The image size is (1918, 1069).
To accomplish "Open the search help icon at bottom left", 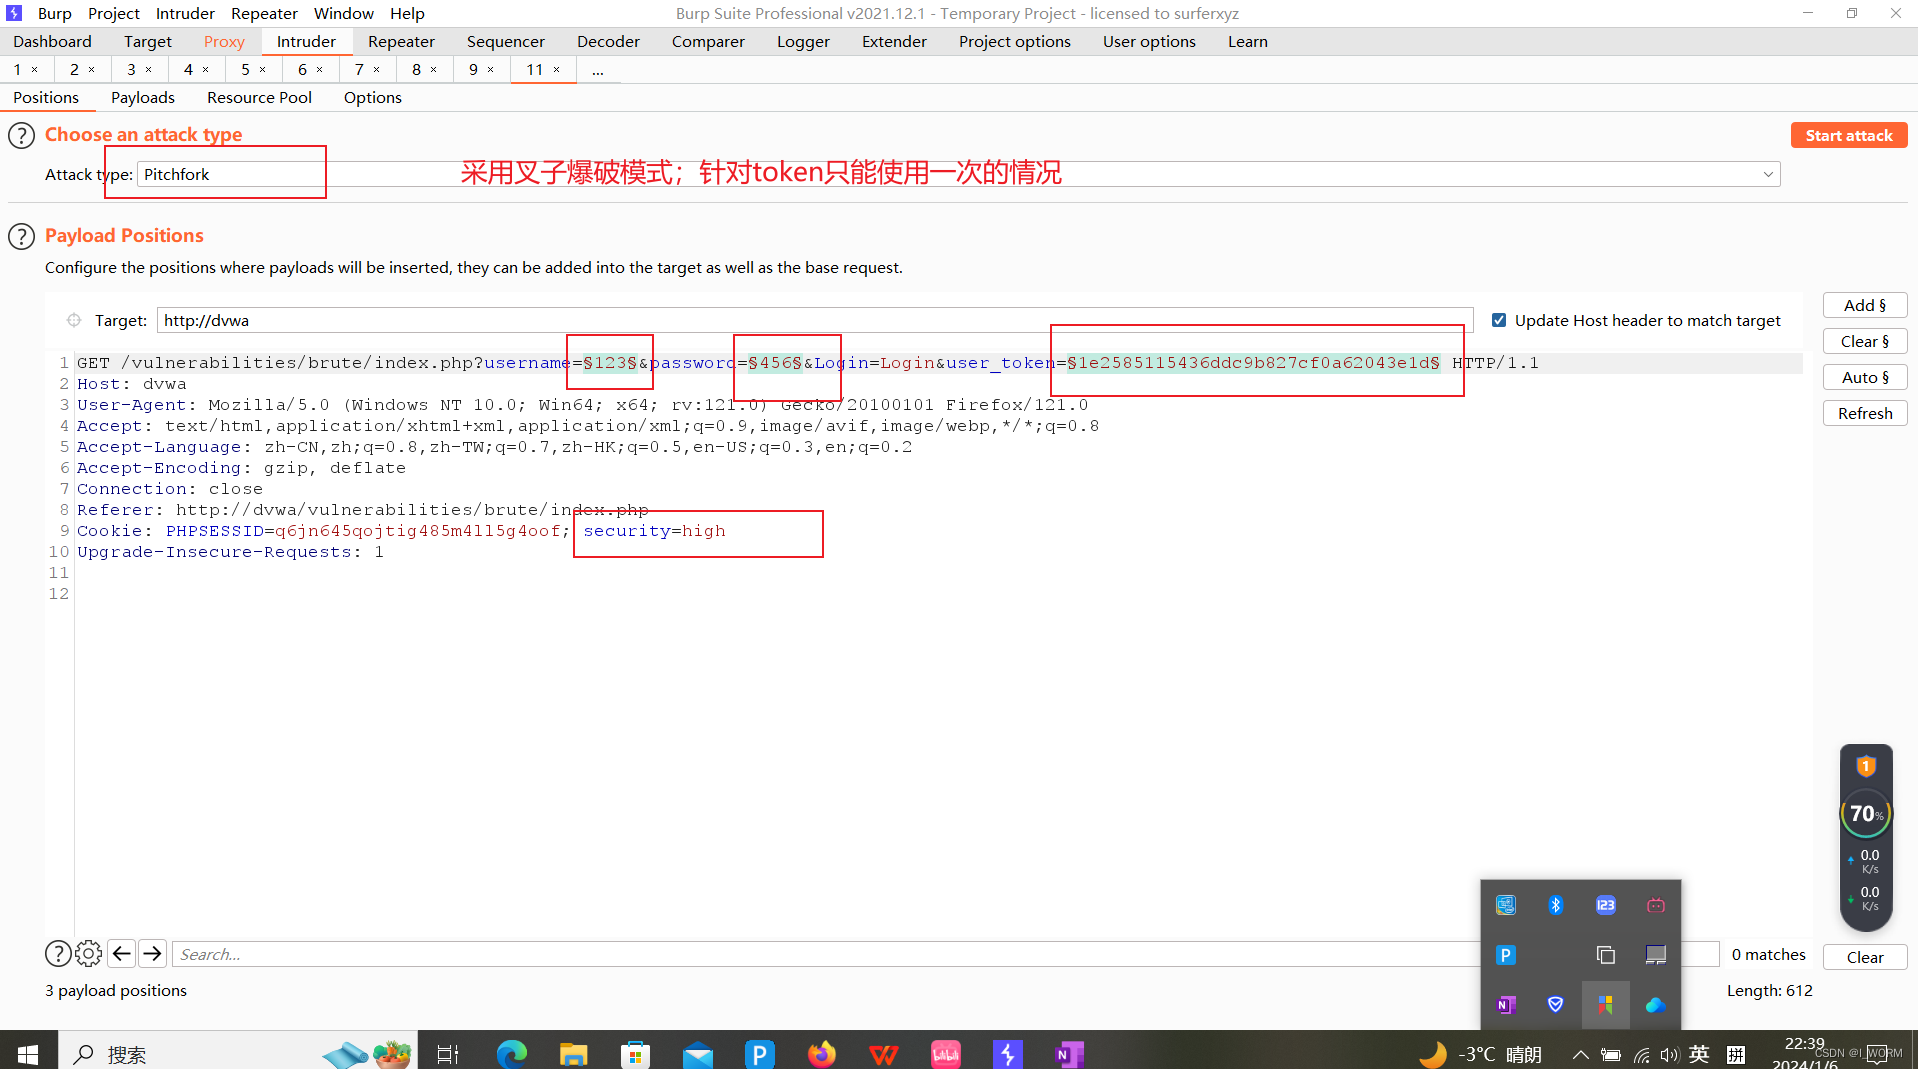I will 58,954.
